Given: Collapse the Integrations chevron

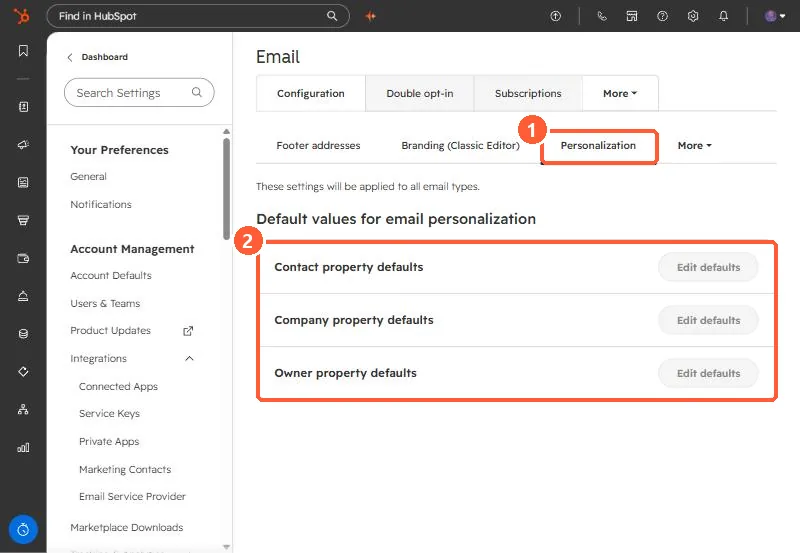Looking at the screenshot, I should tap(189, 358).
